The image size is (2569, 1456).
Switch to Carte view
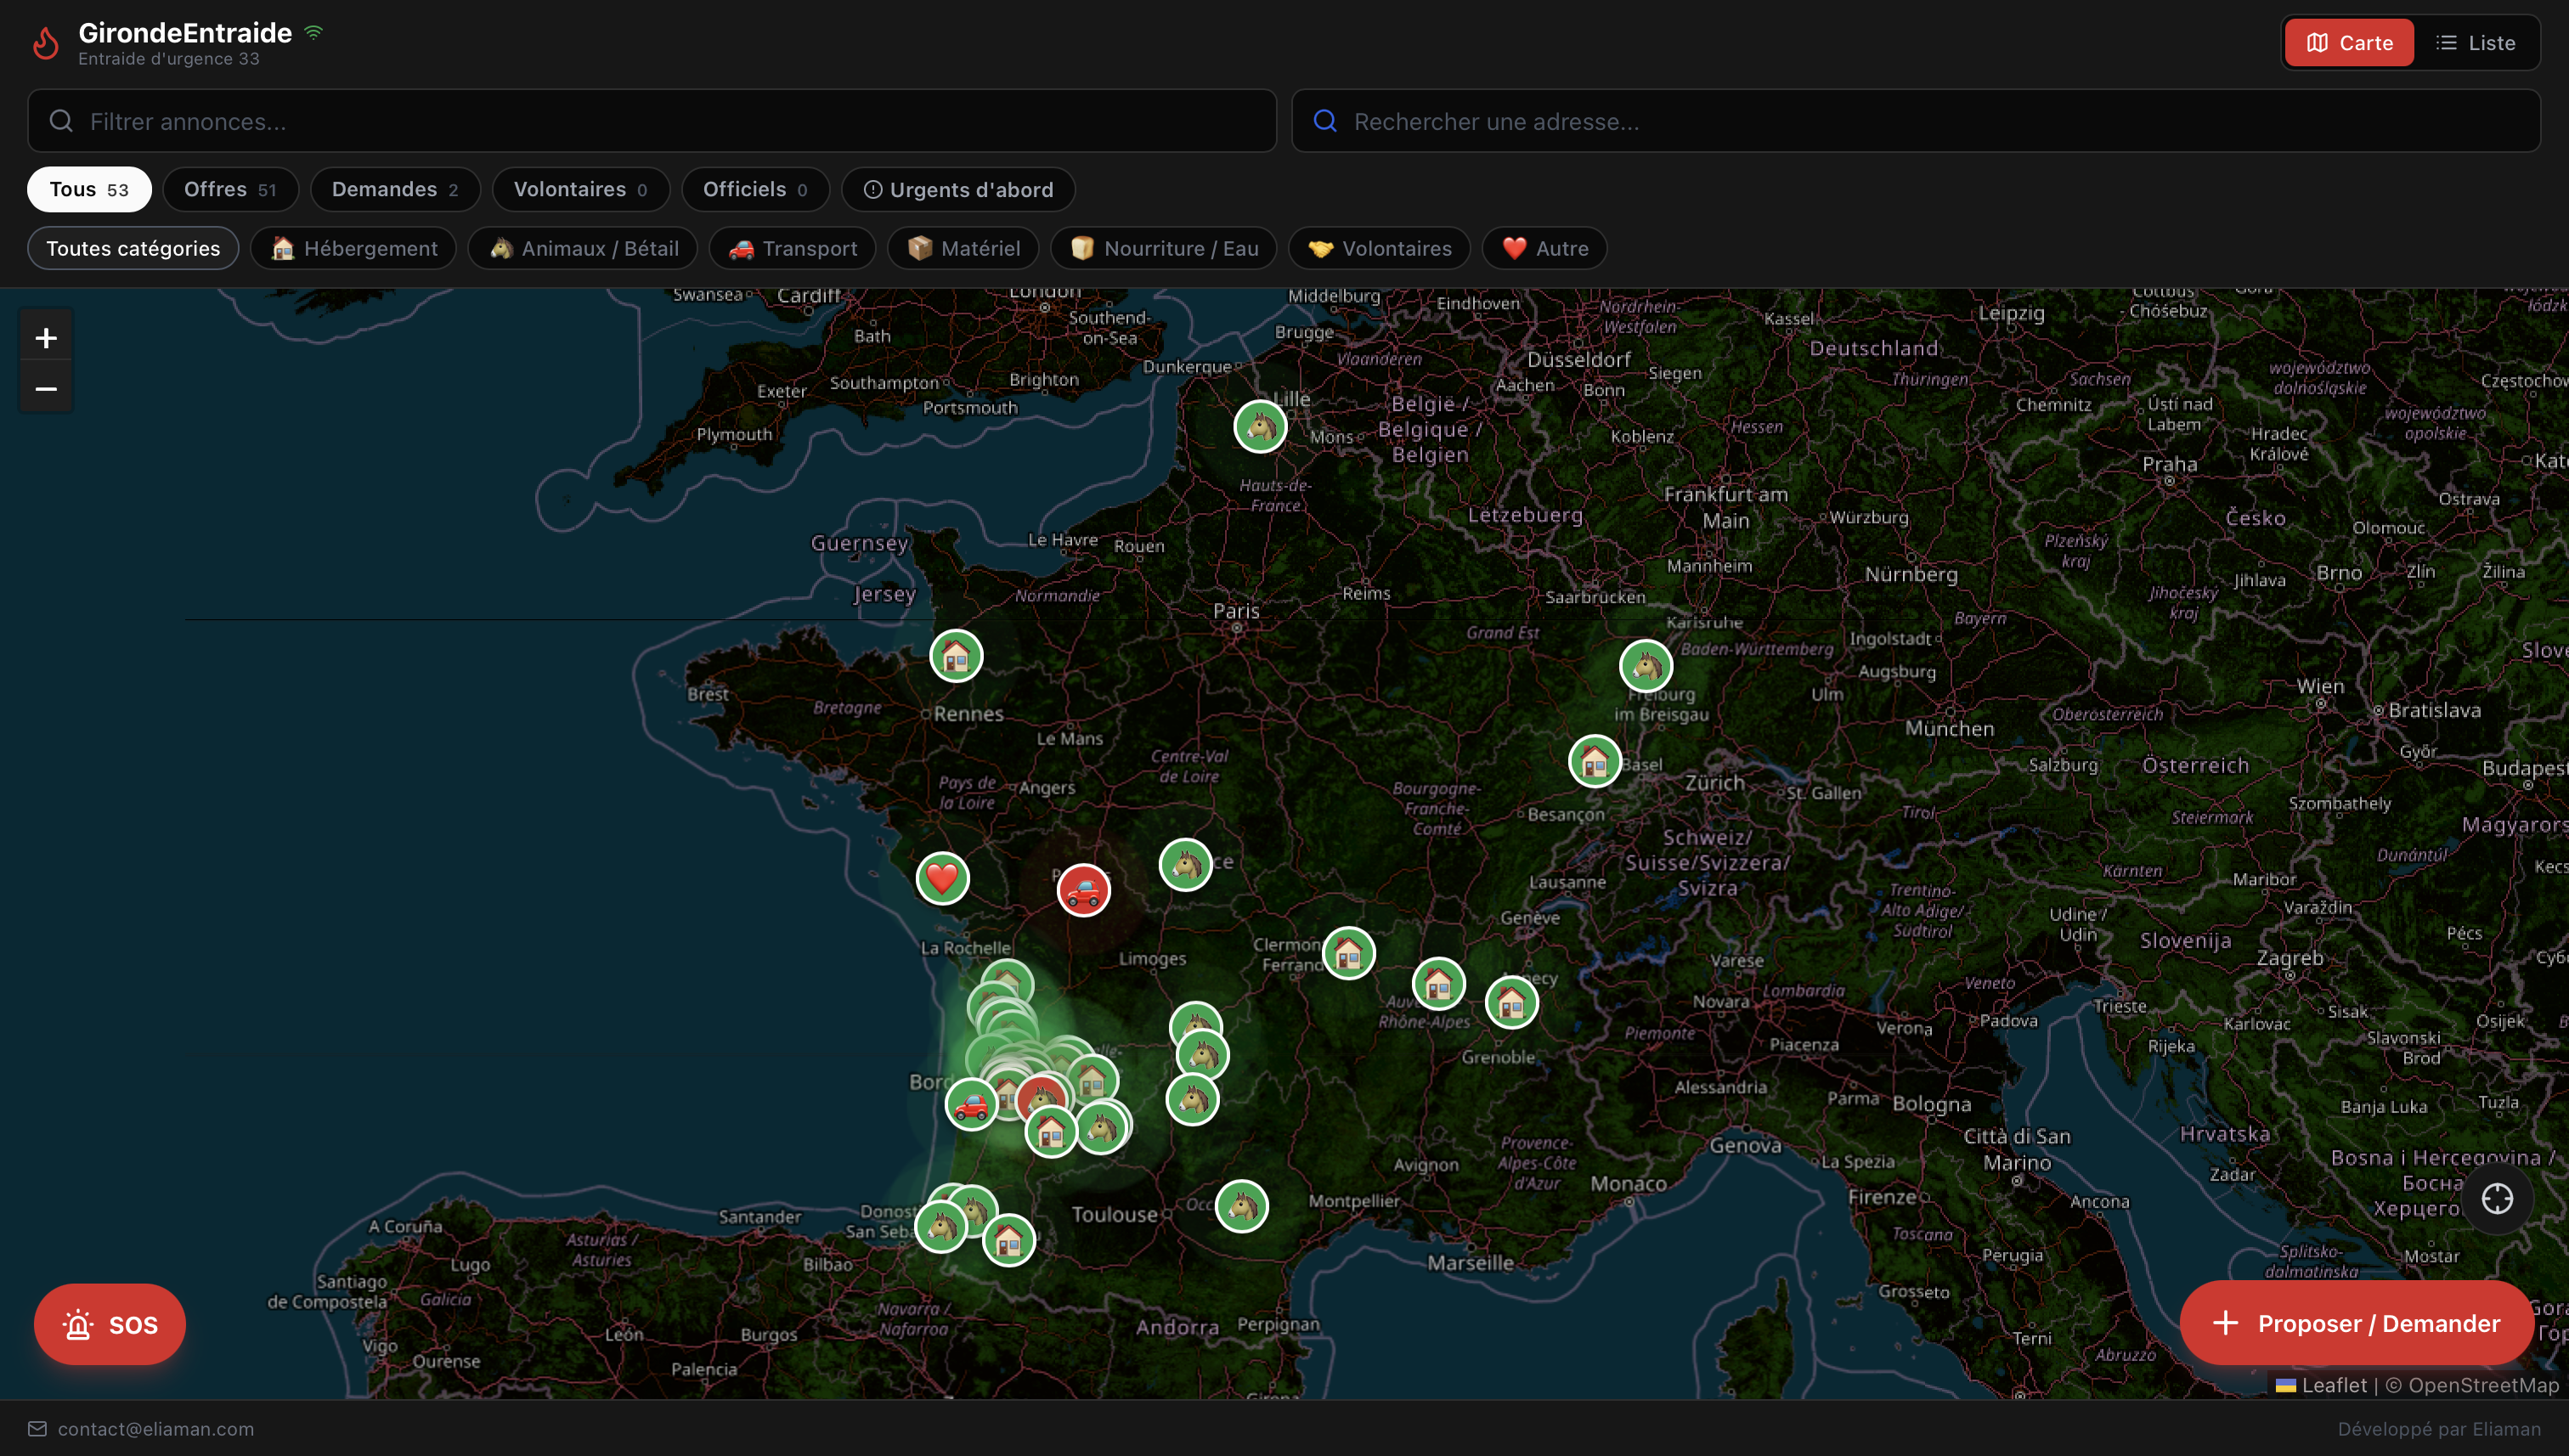tap(2349, 43)
